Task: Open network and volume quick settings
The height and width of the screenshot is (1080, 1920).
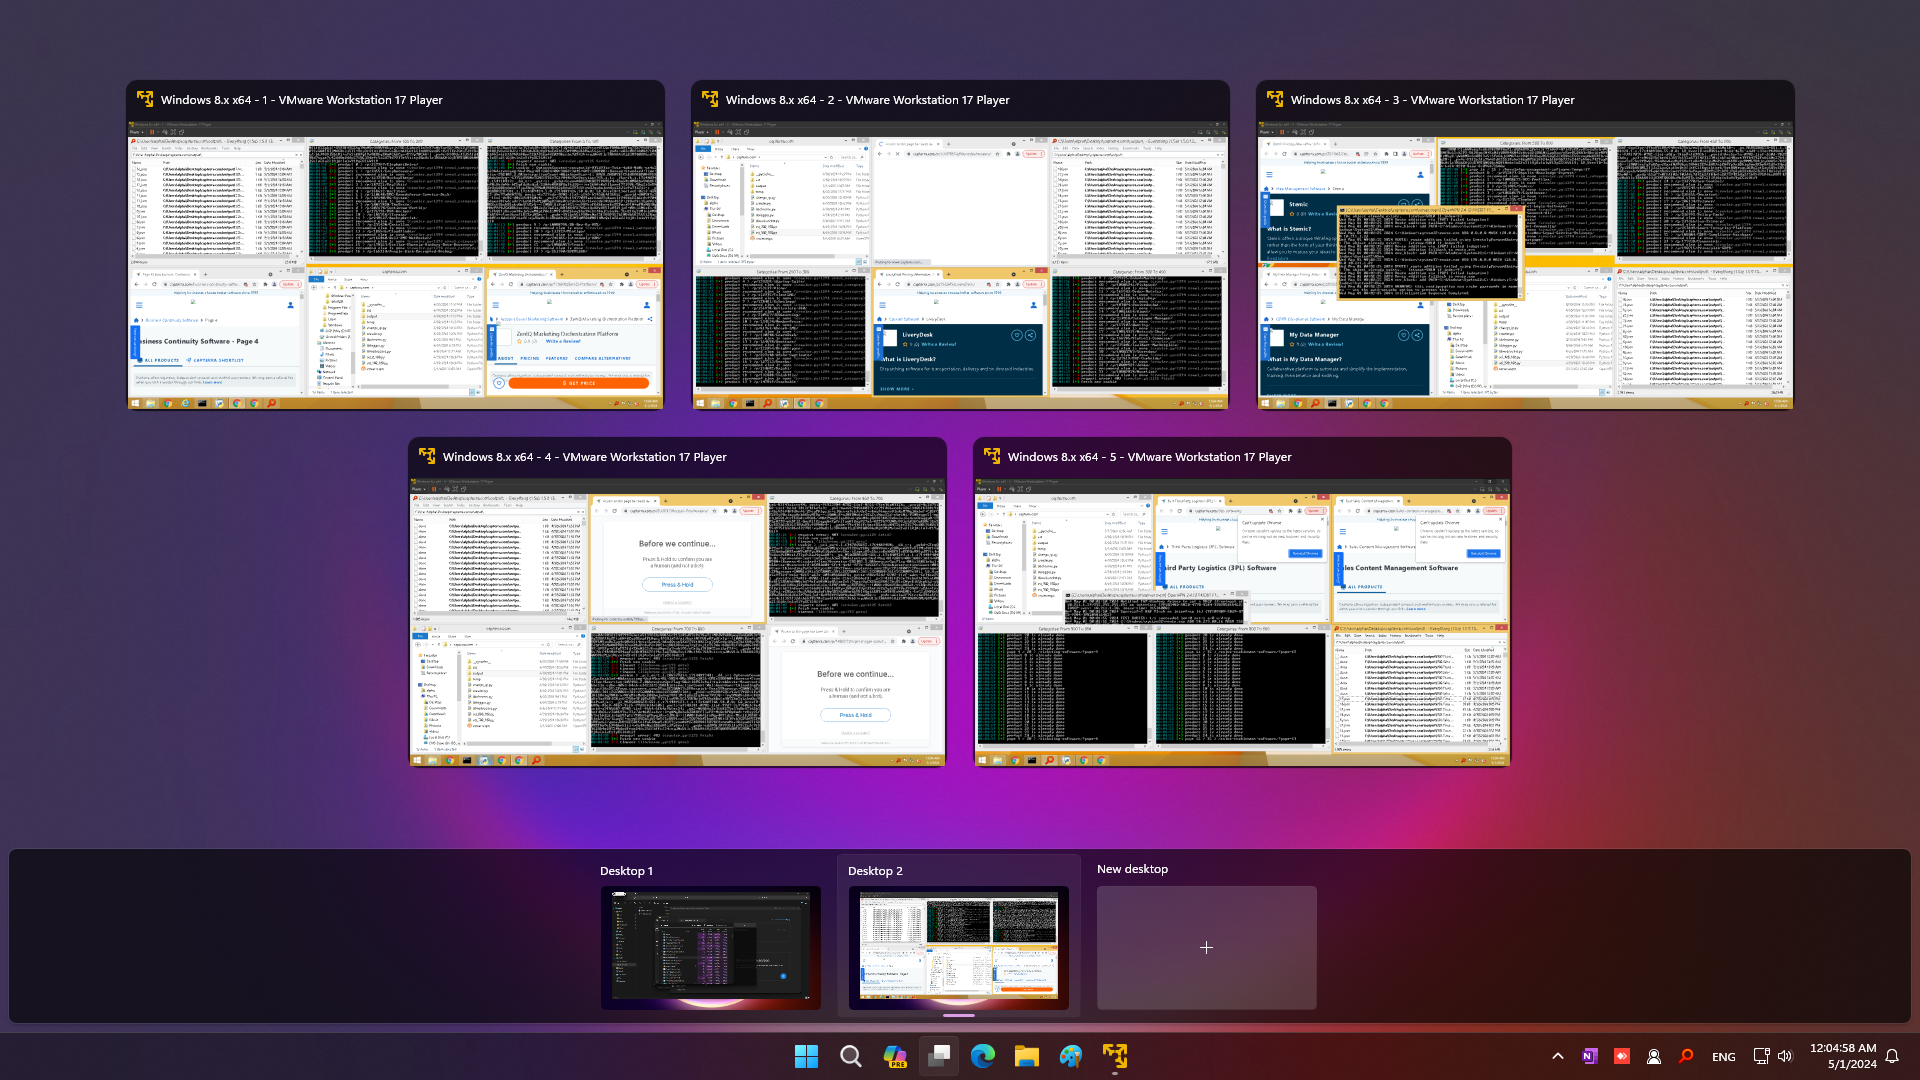Action: click(1773, 1056)
